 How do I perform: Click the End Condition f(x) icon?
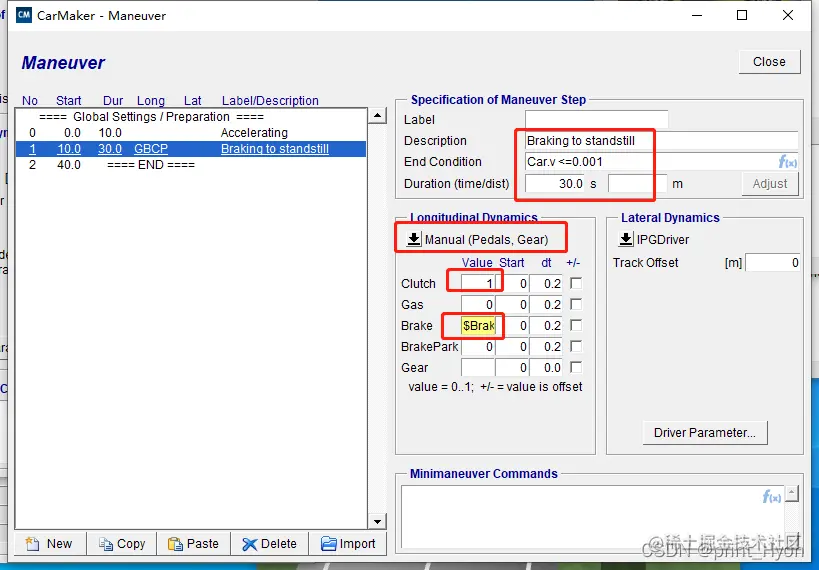coord(787,162)
